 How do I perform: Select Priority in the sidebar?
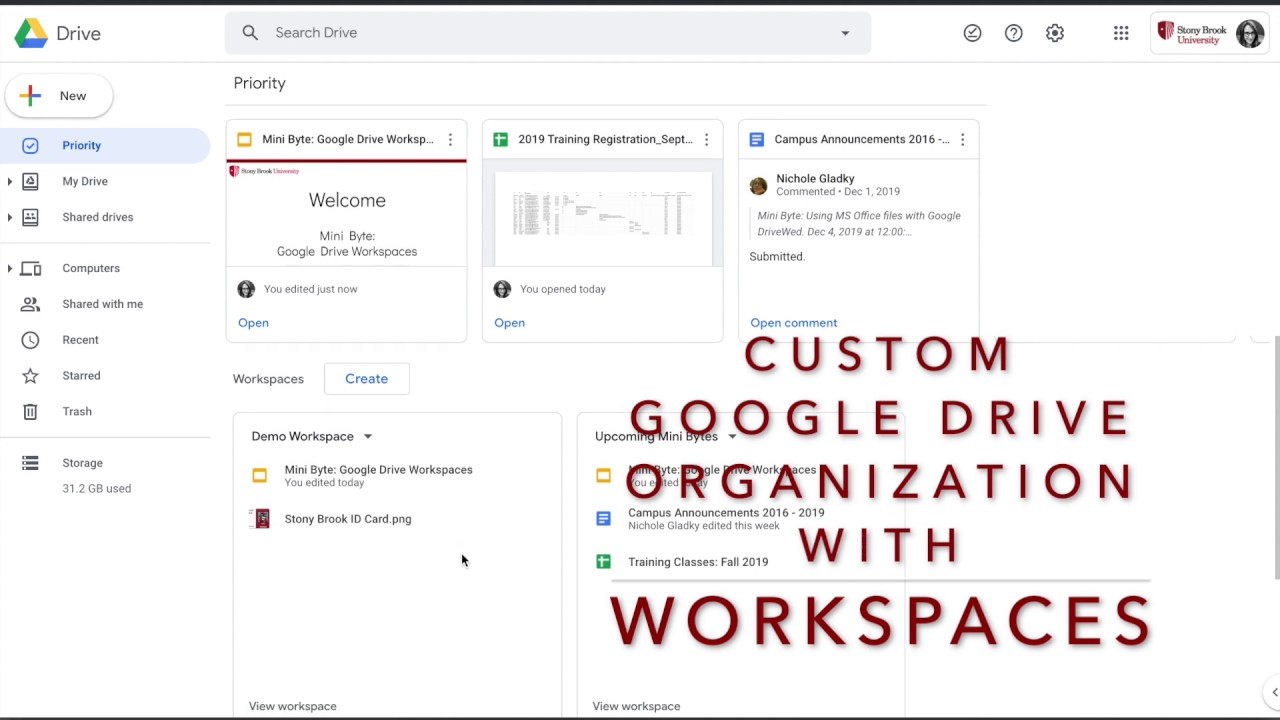pyautogui.click(x=105, y=146)
